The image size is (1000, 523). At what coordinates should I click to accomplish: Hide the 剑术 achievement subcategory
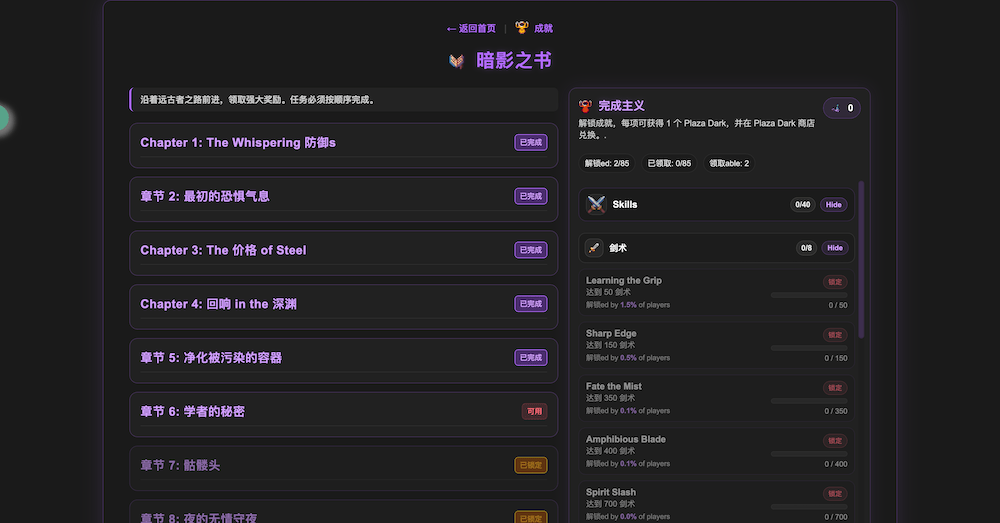pyautogui.click(x=834, y=248)
